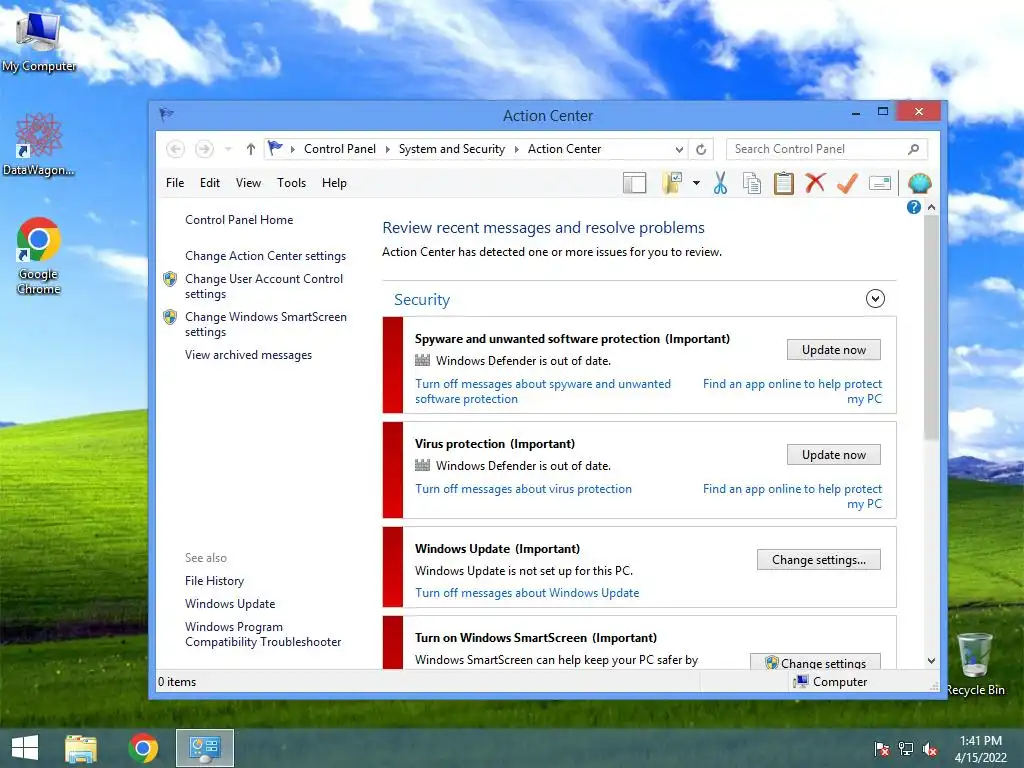
Task: Click the Forward navigation arrow
Action: (204, 149)
